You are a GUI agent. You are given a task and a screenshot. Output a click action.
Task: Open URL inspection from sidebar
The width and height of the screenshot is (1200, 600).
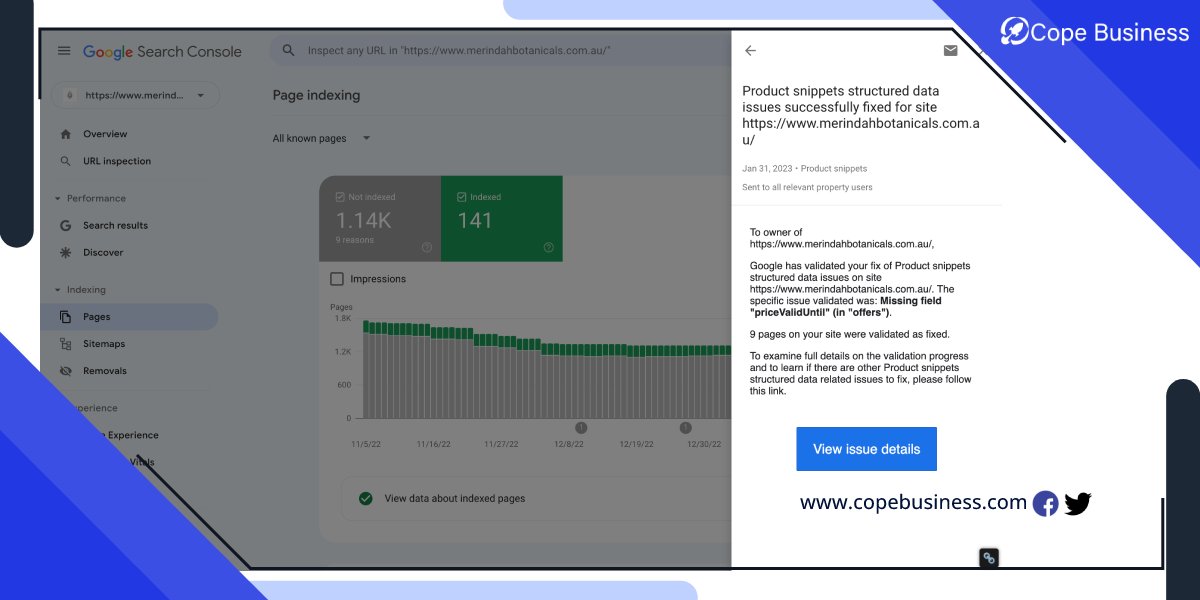click(117, 161)
